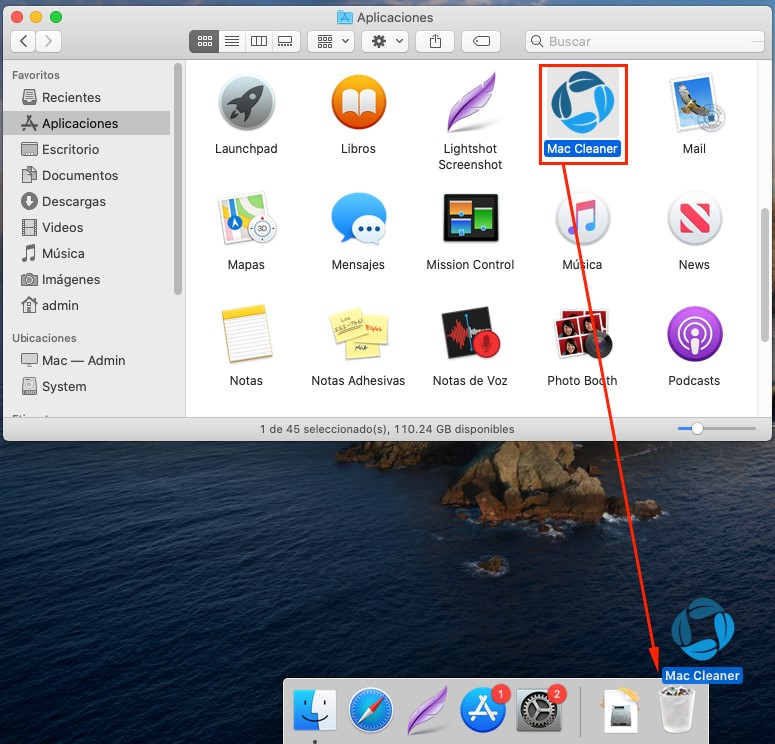Screen dimensions: 775x744
Task: Switch to list view
Action: pyautogui.click(x=232, y=41)
